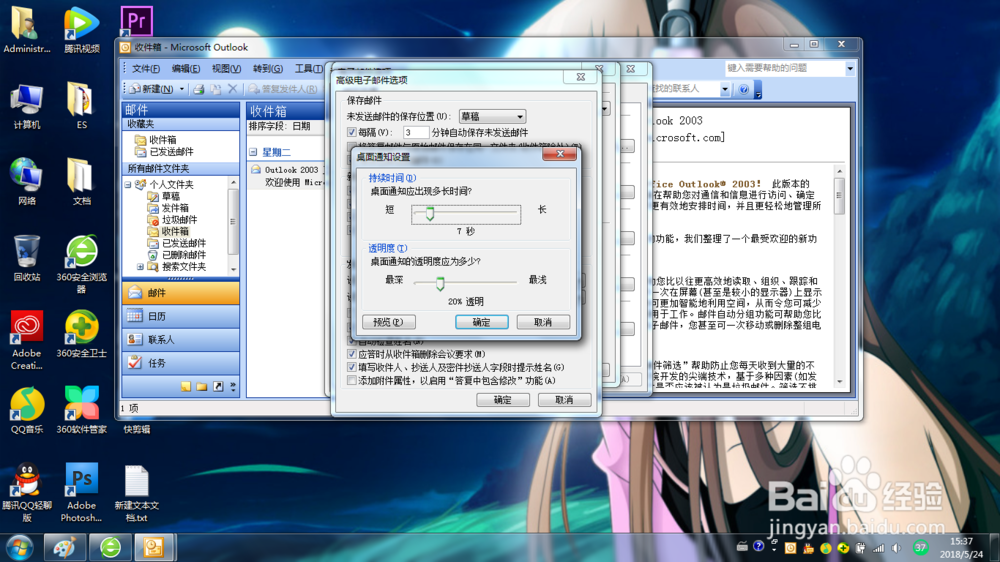Switch to Contacts 联系人 in navigation pane

180,339
